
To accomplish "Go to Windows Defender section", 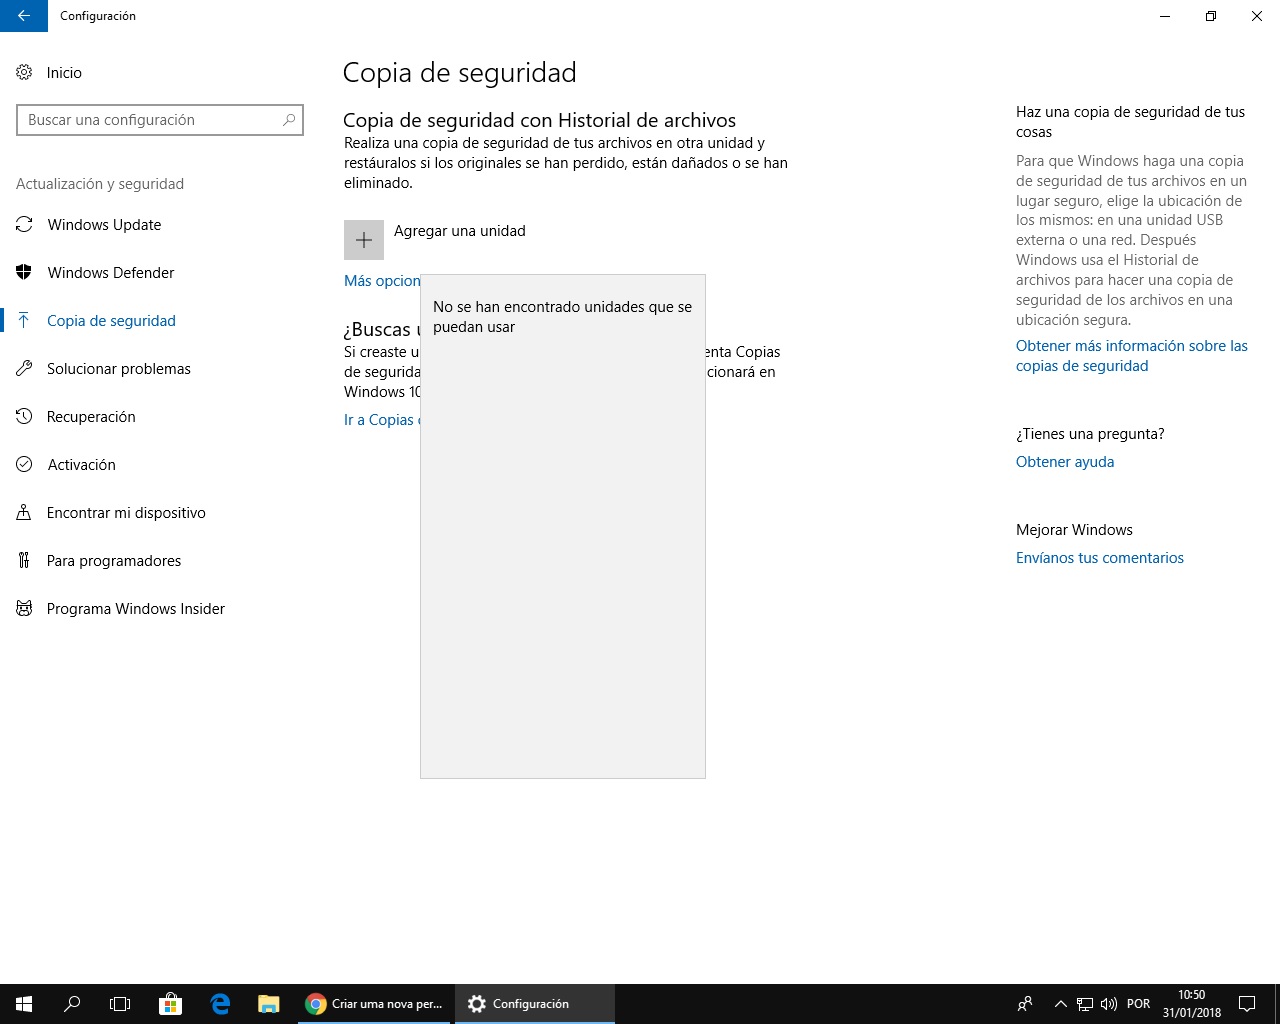I will click(x=111, y=273).
